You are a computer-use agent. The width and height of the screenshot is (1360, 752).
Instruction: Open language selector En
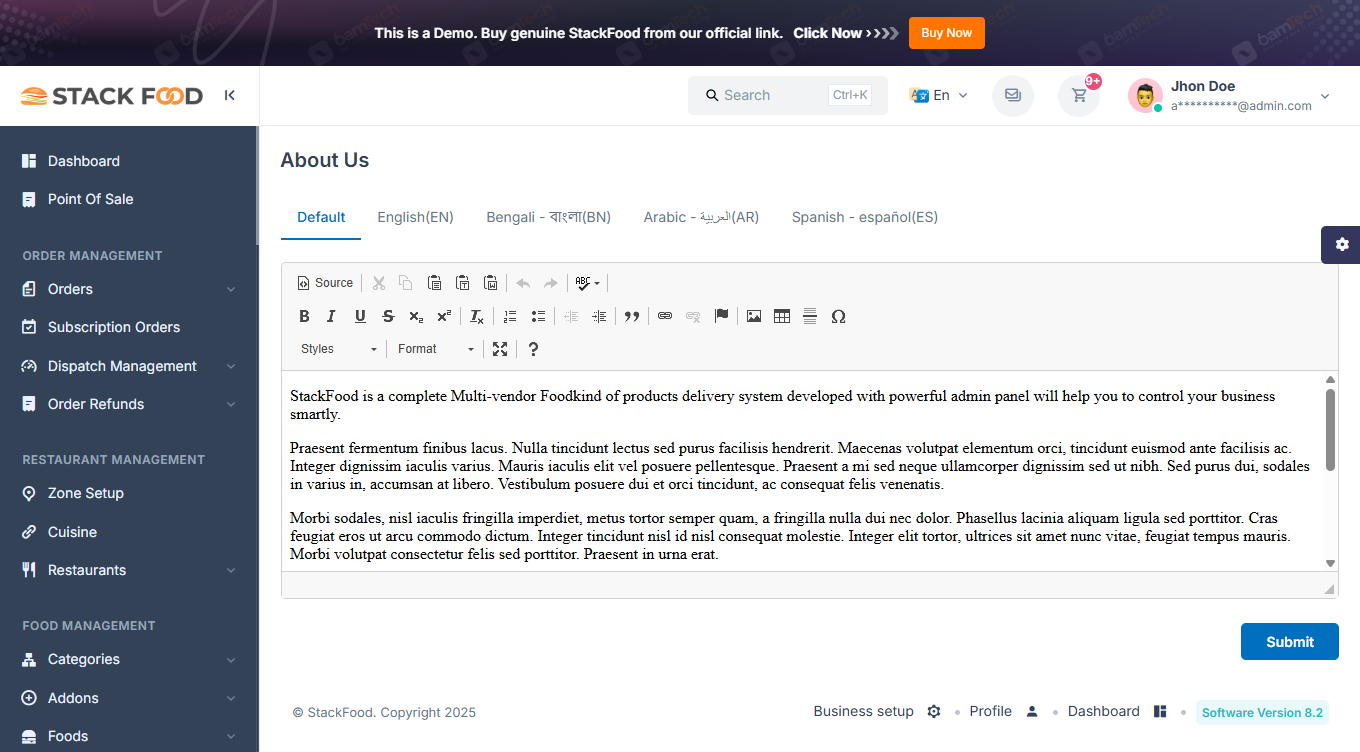pos(938,95)
